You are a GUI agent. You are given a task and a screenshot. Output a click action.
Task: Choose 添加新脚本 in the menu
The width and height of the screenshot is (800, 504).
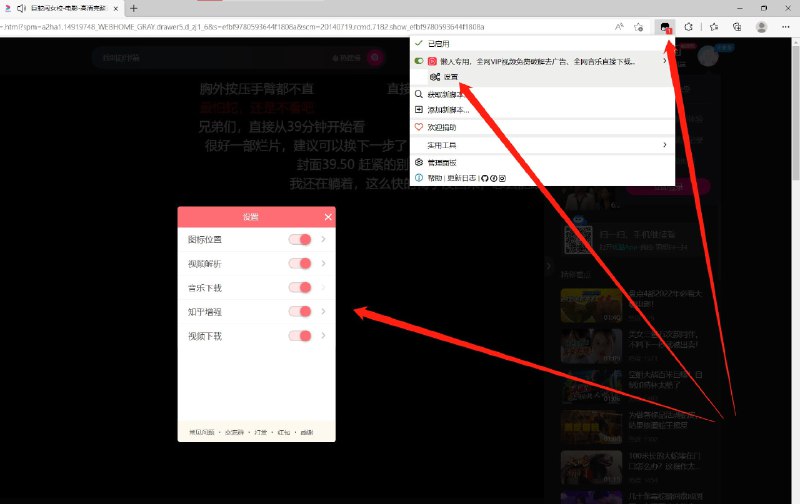448,110
